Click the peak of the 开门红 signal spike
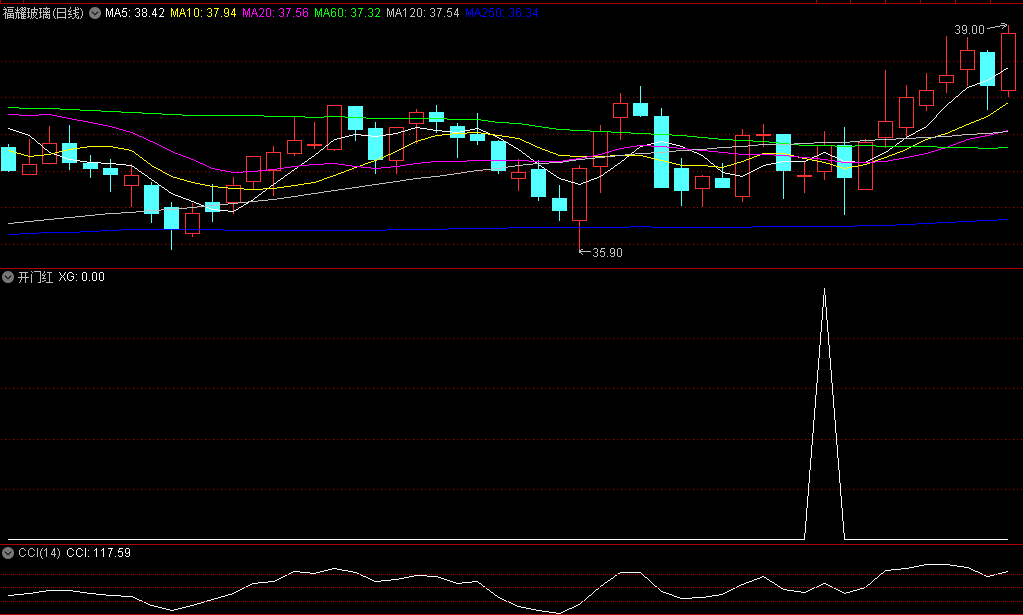 pyautogui.click(x=825, y=289)
